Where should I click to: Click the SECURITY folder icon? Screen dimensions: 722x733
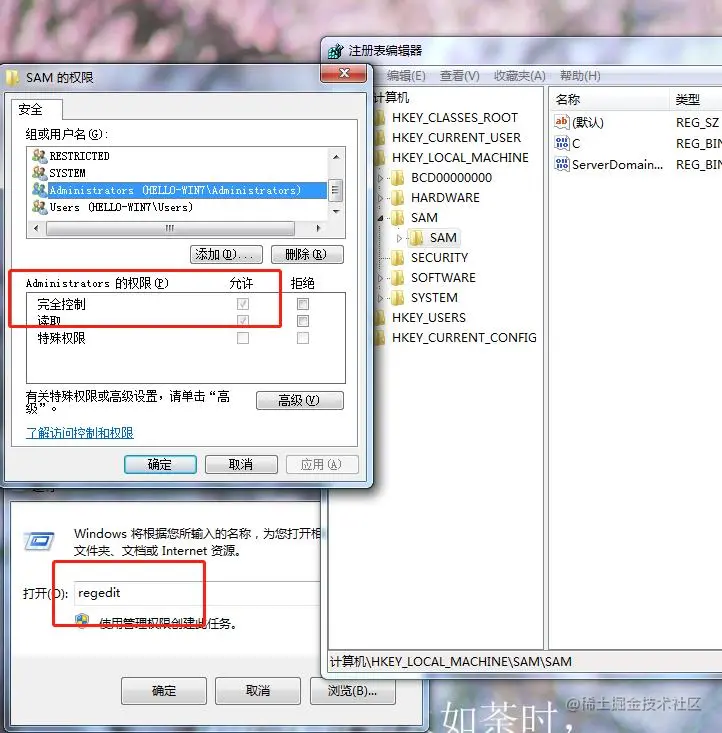[x=398, y=258]
